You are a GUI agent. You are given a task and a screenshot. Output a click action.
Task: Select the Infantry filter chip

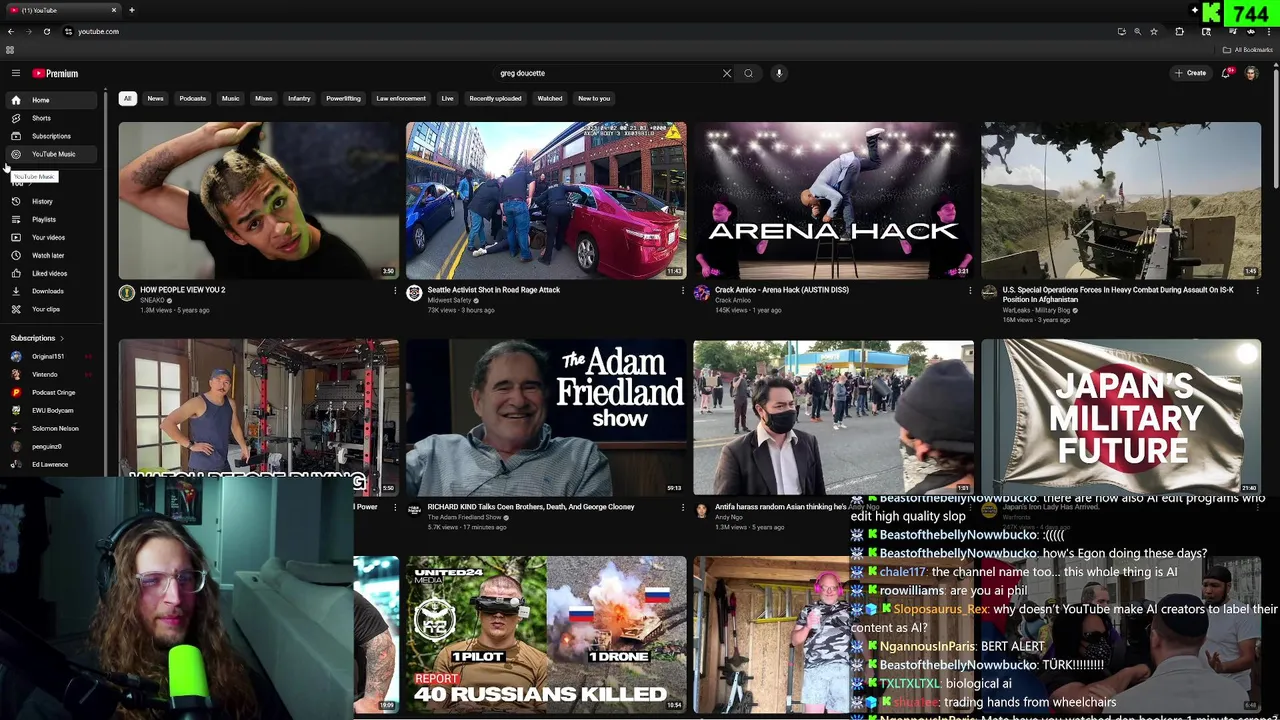[299, 98]
